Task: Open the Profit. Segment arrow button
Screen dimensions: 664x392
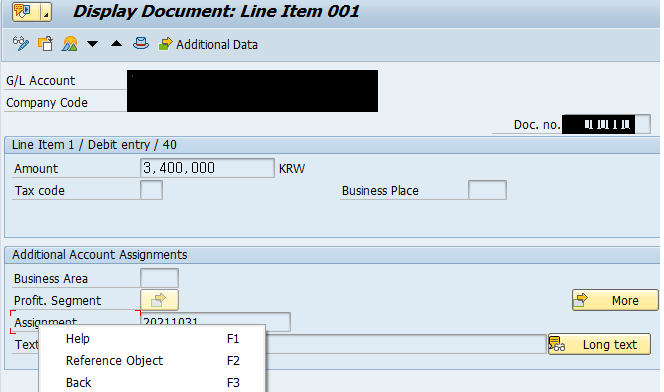Action: click(x=159, y=300)
